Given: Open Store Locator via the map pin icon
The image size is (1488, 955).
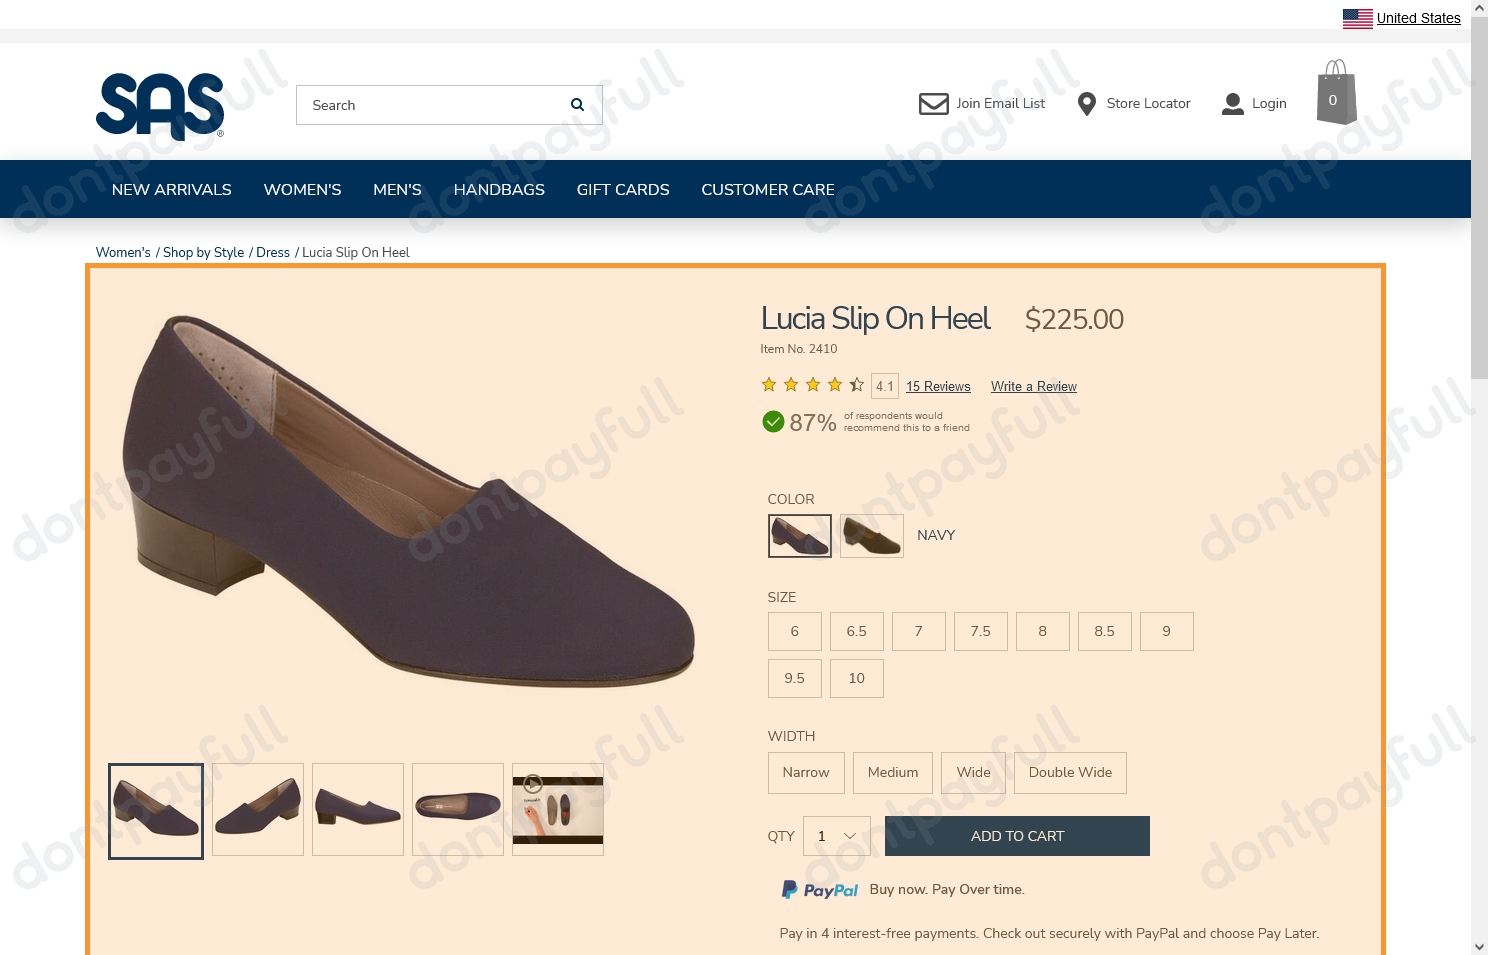Looking at the screenshot, I should pyautogui.click(x=1086, y=103).
